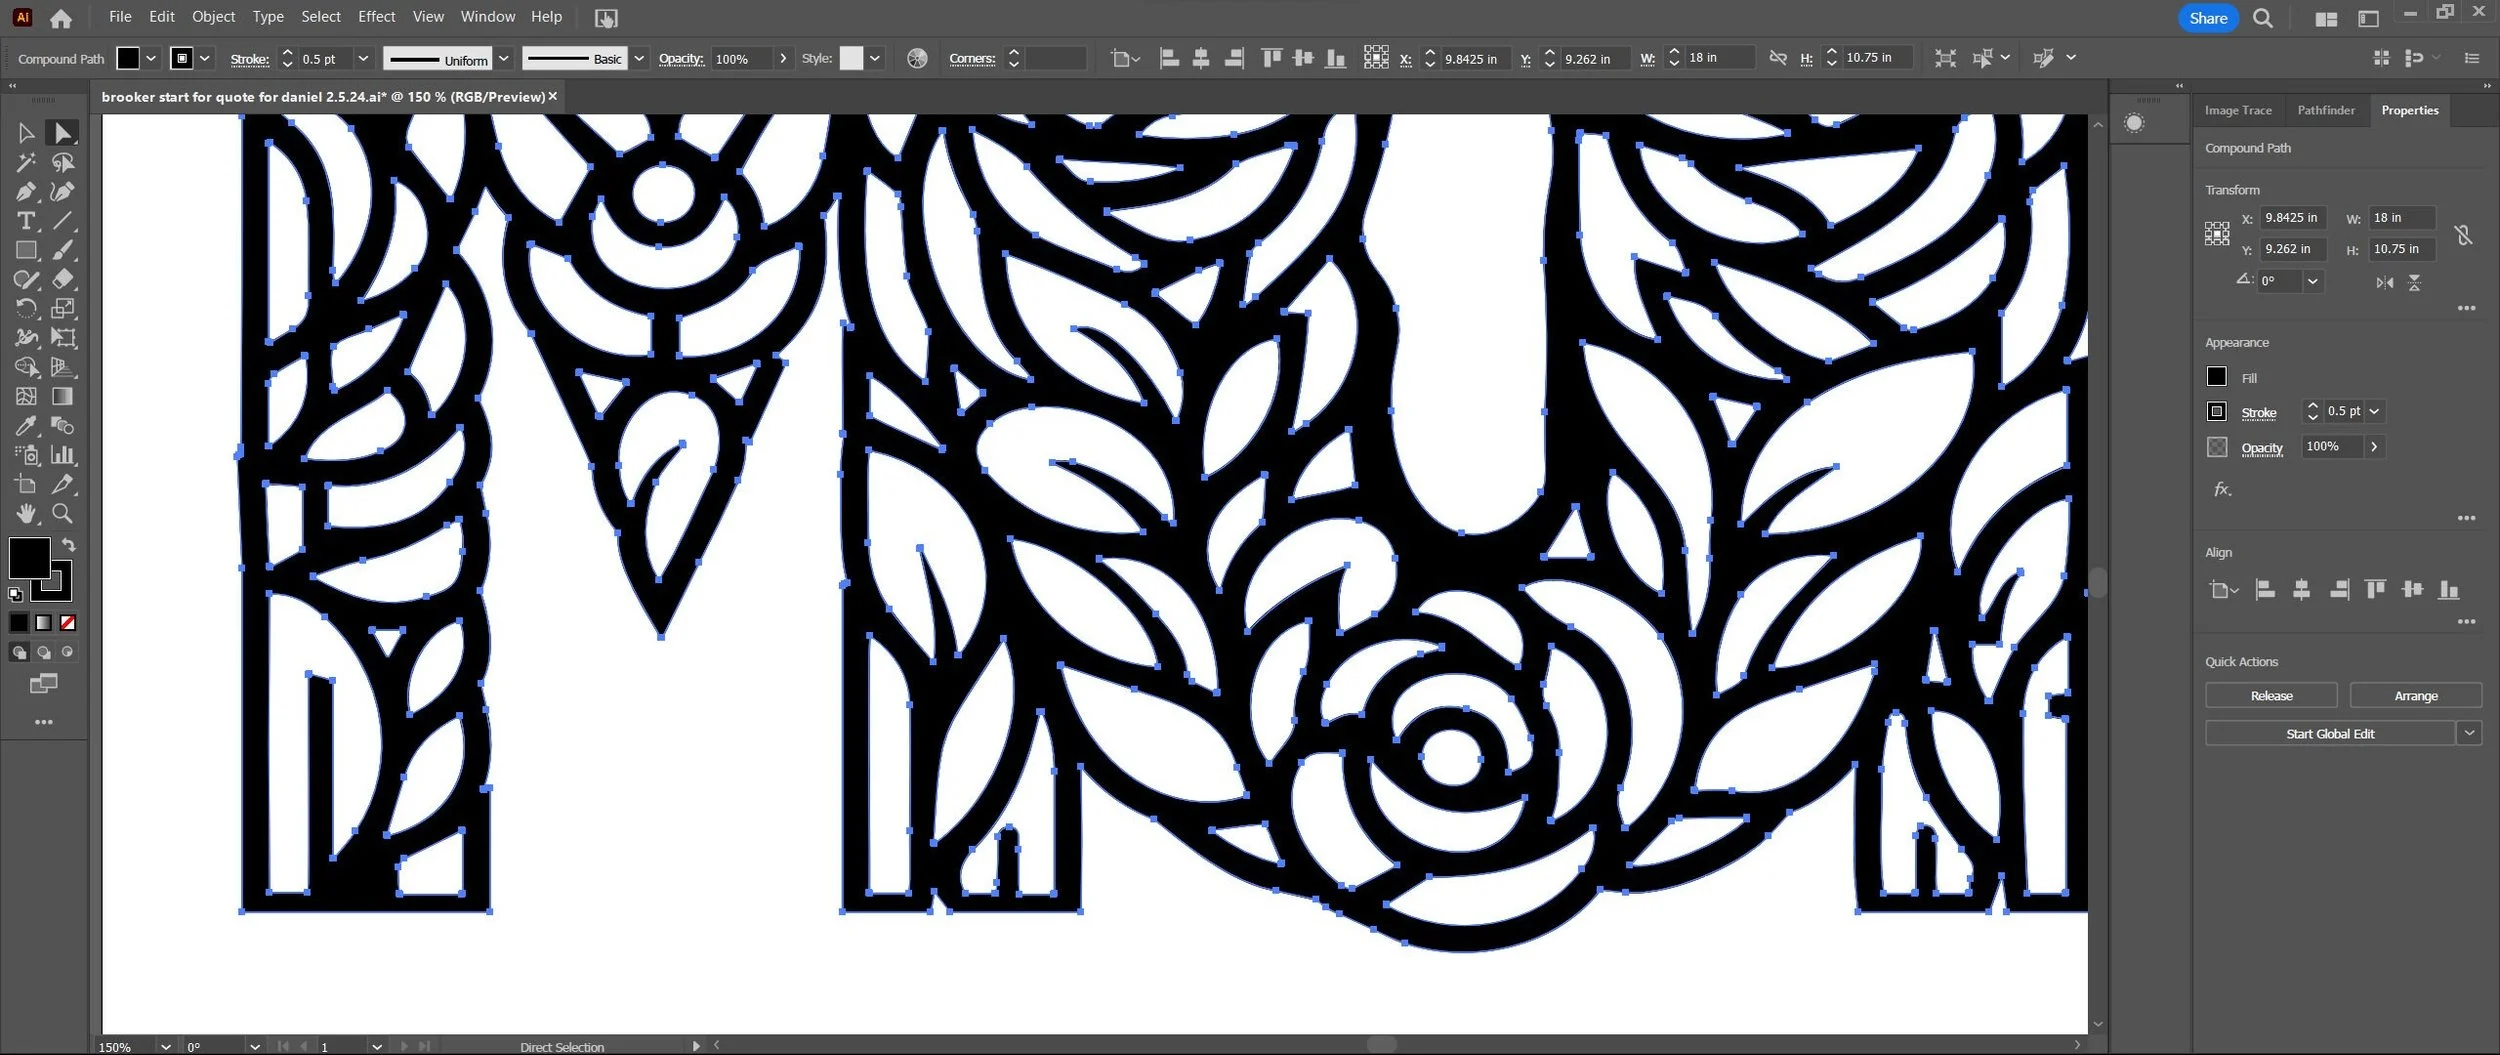Toggle constrain width and height proportions link

click(x=2463, y=235)
